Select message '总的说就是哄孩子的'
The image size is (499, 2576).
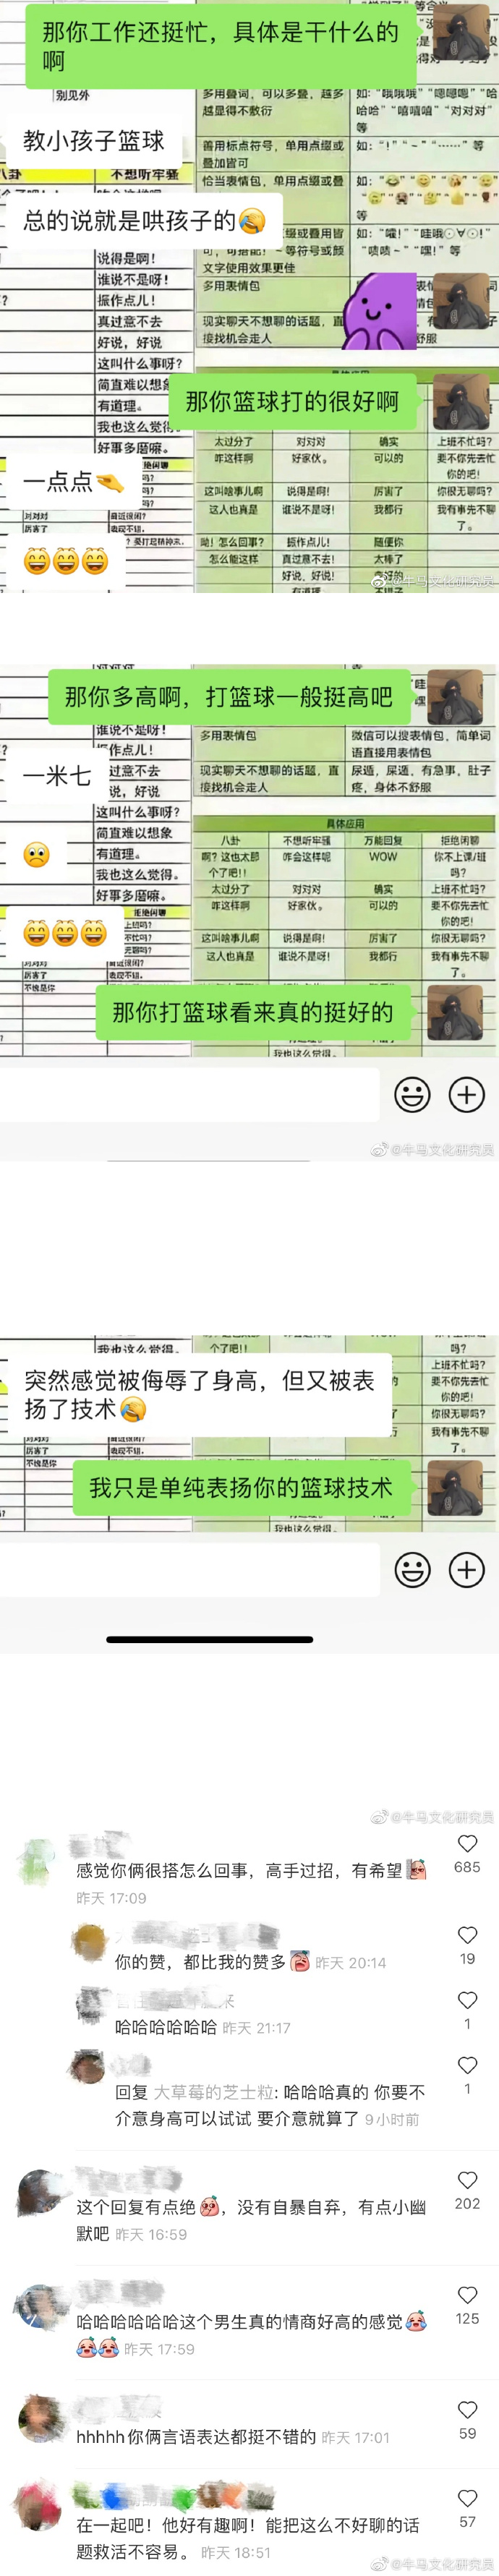(144, 220)
